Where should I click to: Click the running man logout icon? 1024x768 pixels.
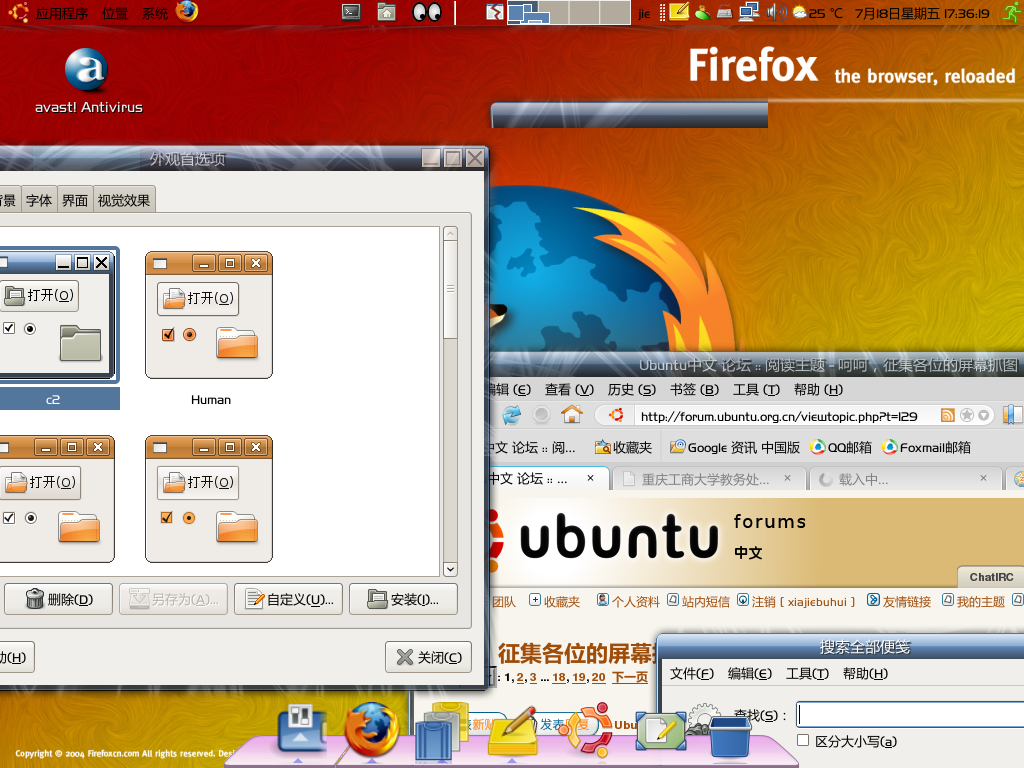pyautogui.click(x=1012, y=12)
